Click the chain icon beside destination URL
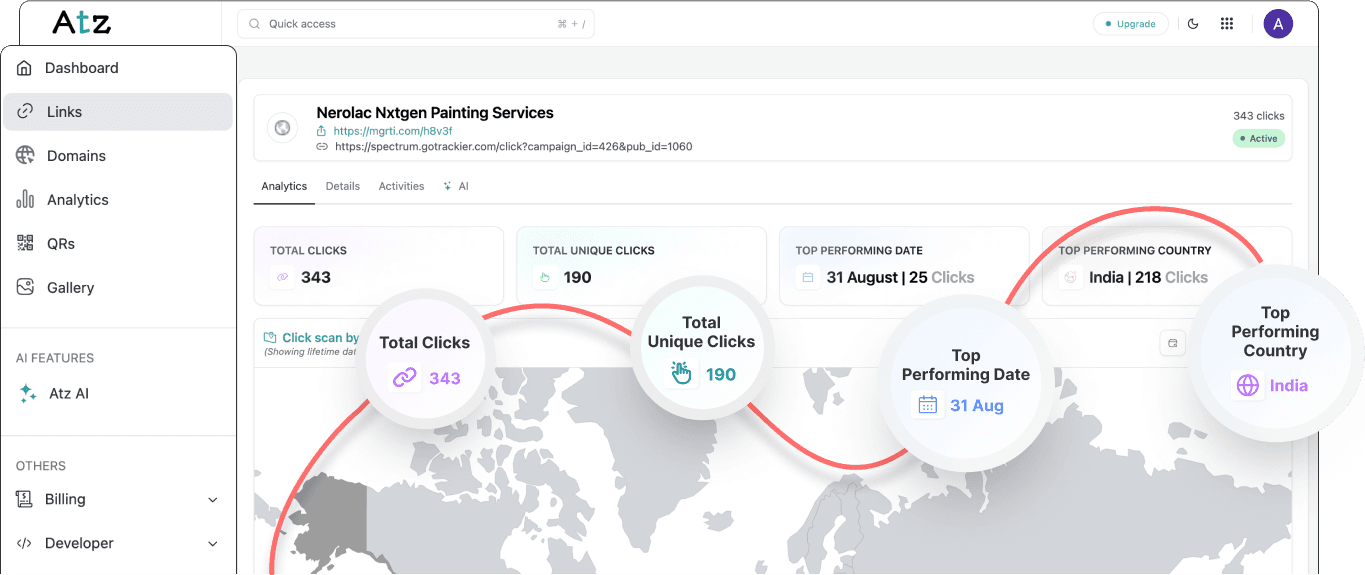This screenshot has width=1365, height=575. click(322, 146)
